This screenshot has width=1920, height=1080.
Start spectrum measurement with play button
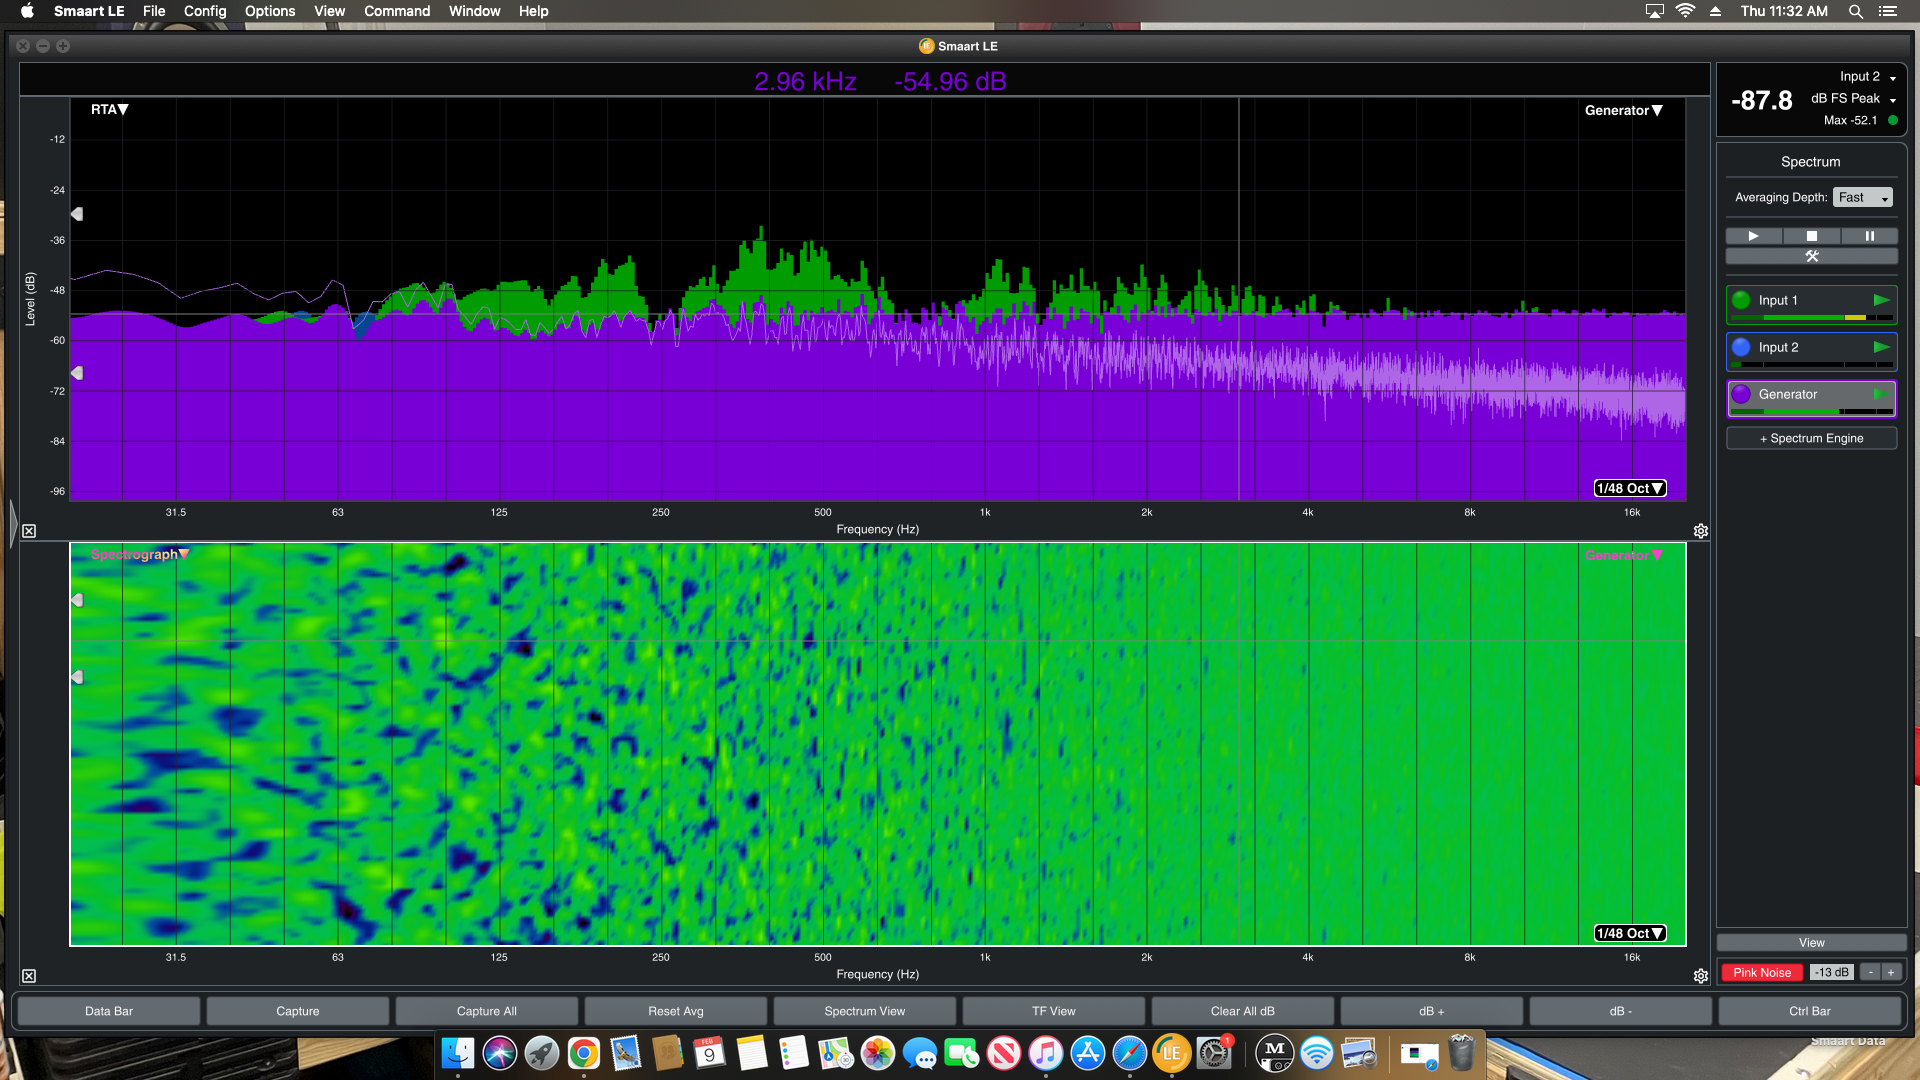[x=1753, y=236]
